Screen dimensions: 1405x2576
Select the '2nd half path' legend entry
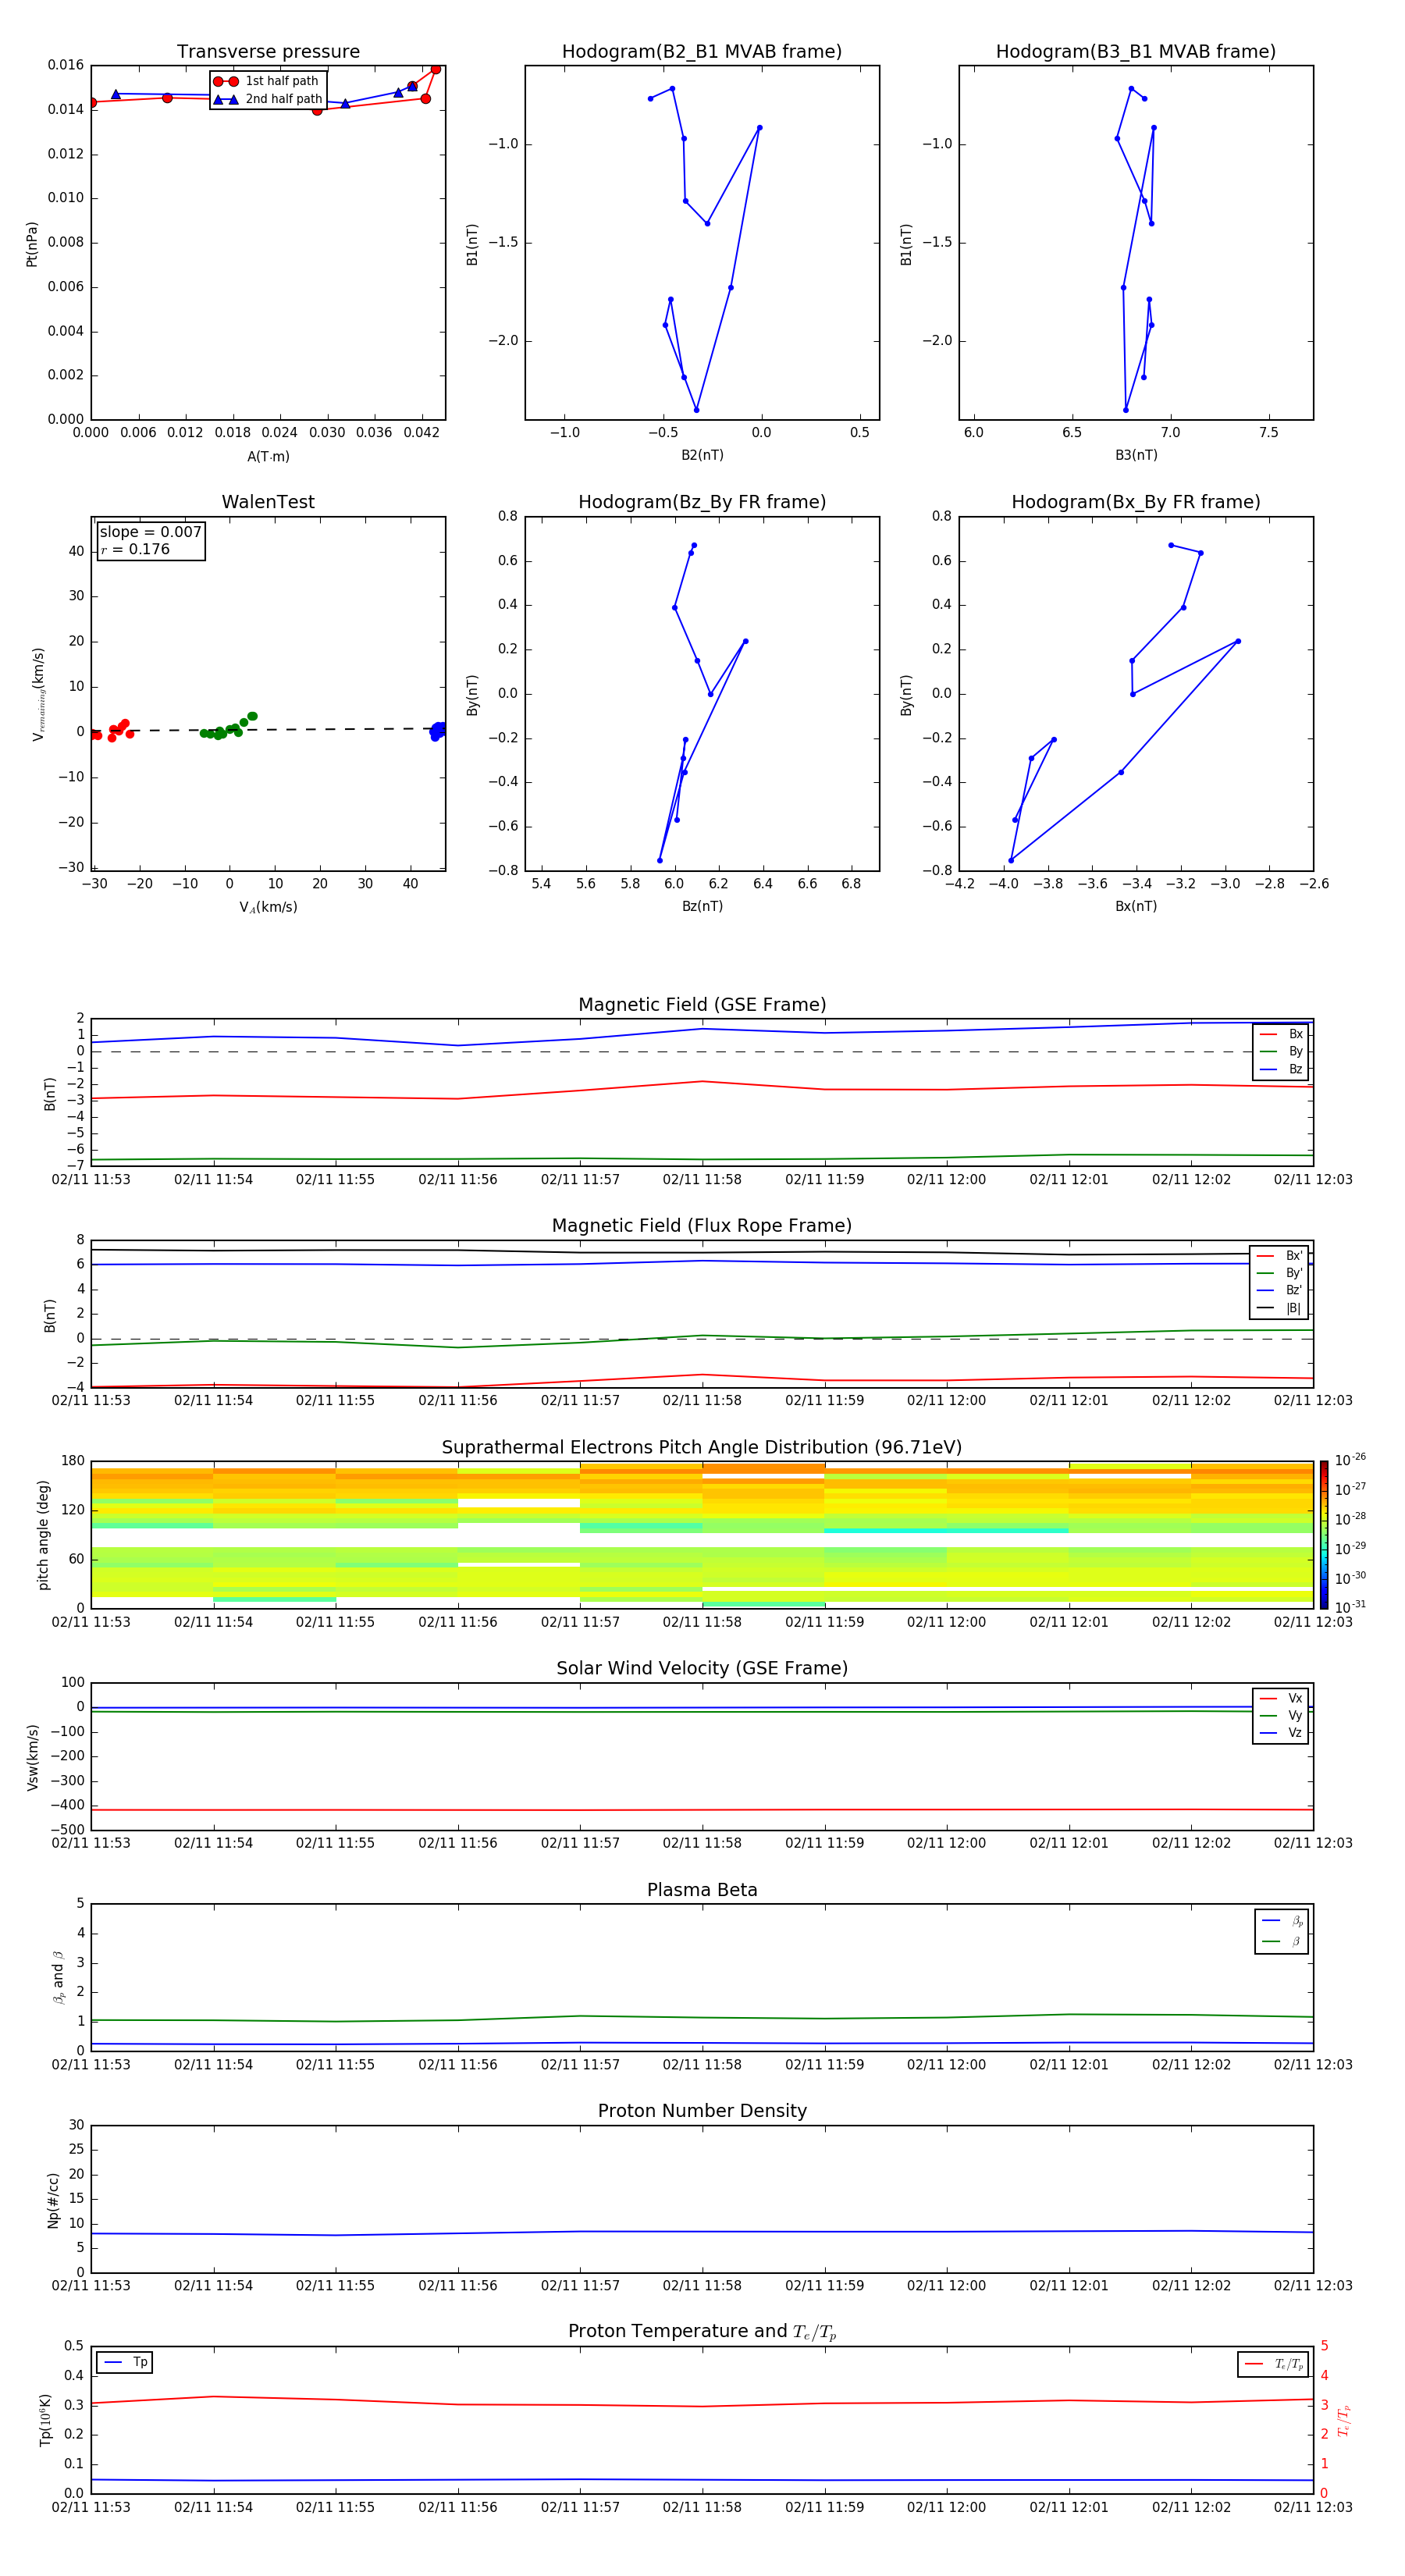(267, 99)
